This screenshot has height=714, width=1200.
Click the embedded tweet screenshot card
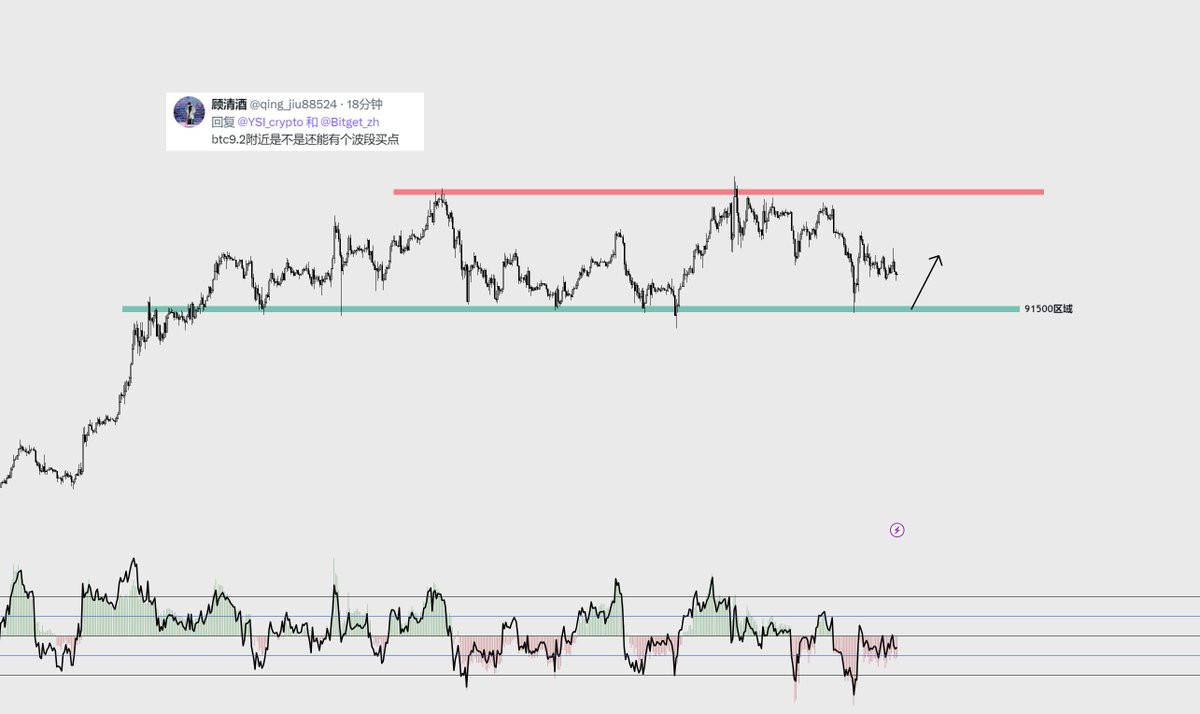click(x=295, y=122)
